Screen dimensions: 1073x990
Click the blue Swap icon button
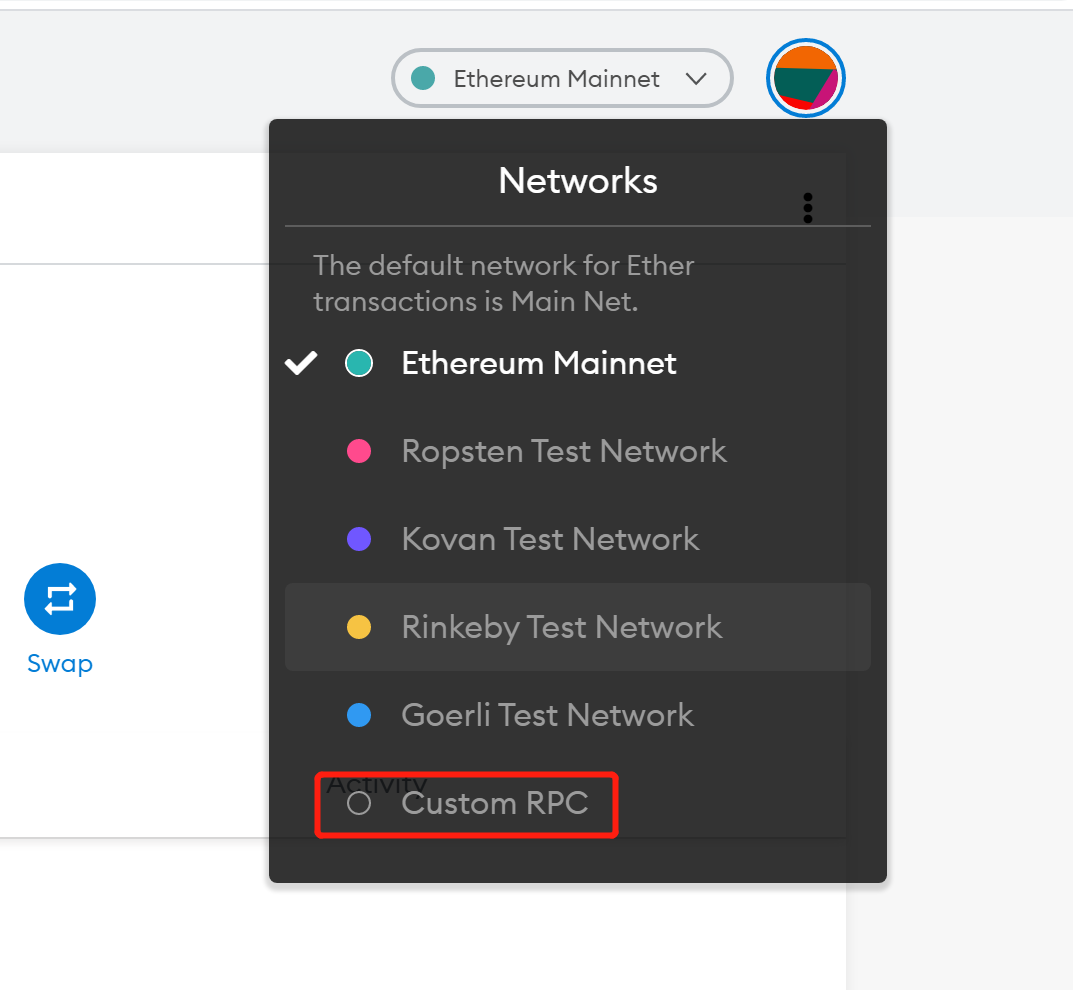[60, 599]
